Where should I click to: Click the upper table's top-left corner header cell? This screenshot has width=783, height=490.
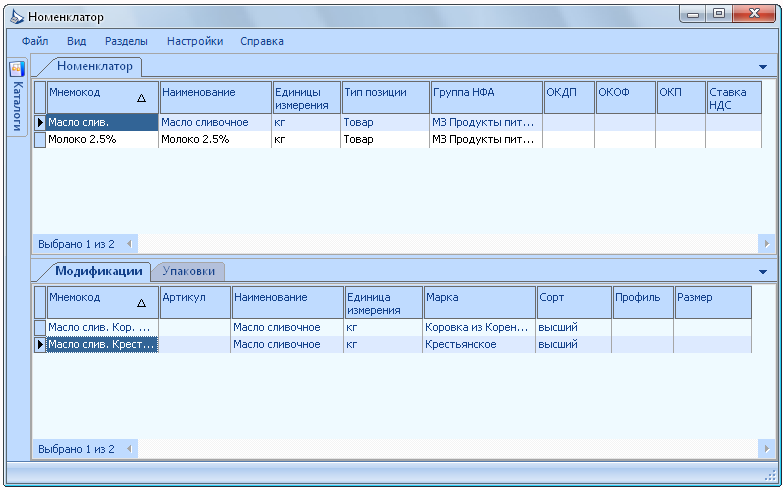[x=40, y=97]
